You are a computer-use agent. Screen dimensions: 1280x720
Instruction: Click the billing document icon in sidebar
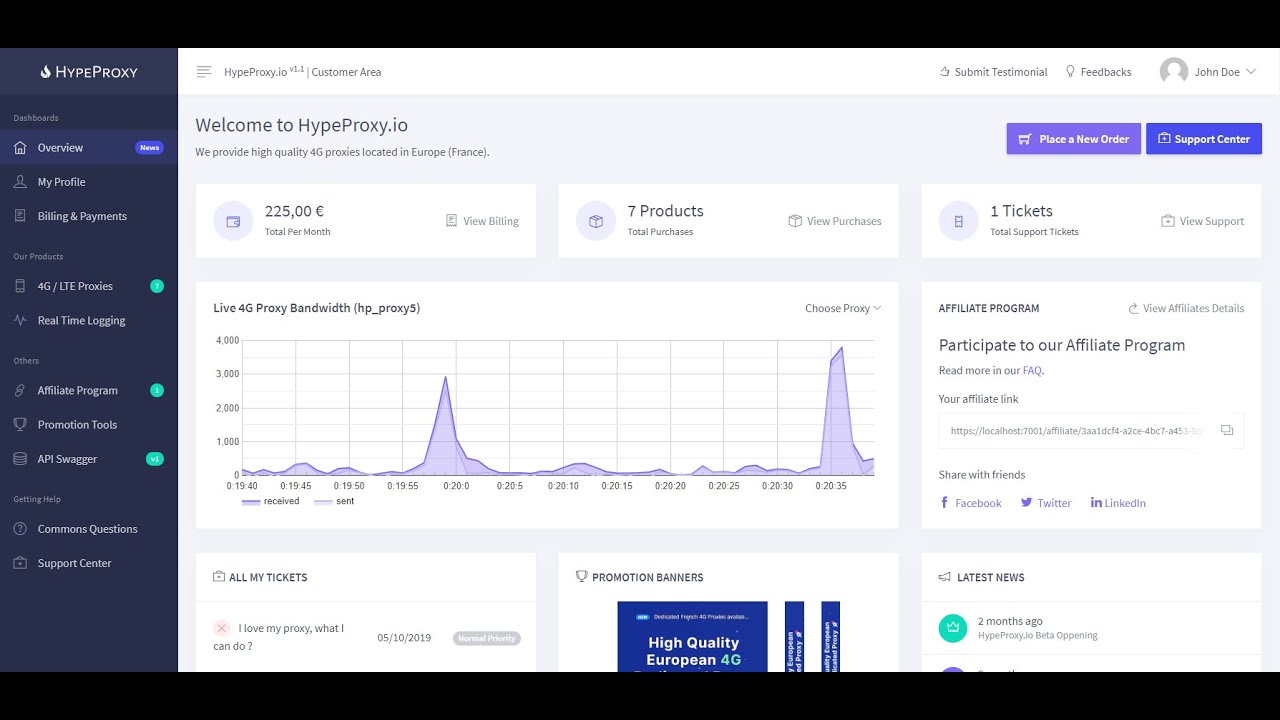coord(20,216)
